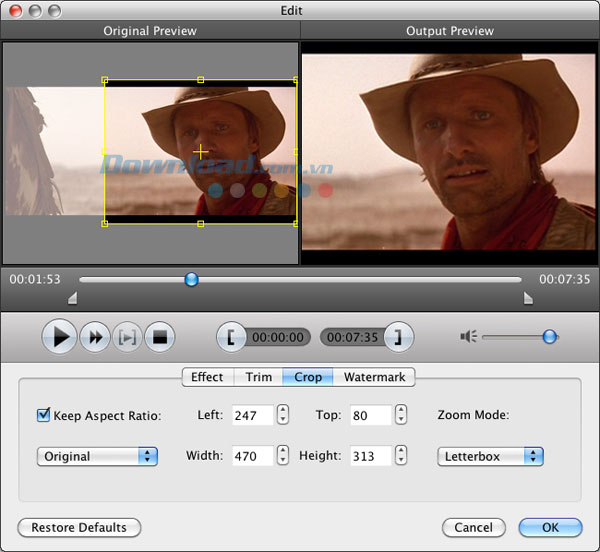The height and width of the screenshot is (552, 600).
Task: Click the Output Preview image
Action: [x=448, y=152]
